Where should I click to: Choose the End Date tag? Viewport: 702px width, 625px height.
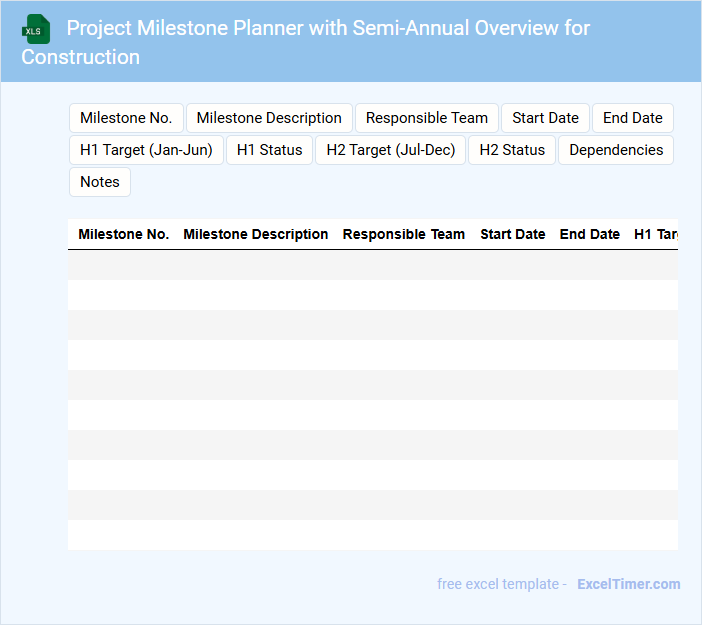(x=632, y=118)
